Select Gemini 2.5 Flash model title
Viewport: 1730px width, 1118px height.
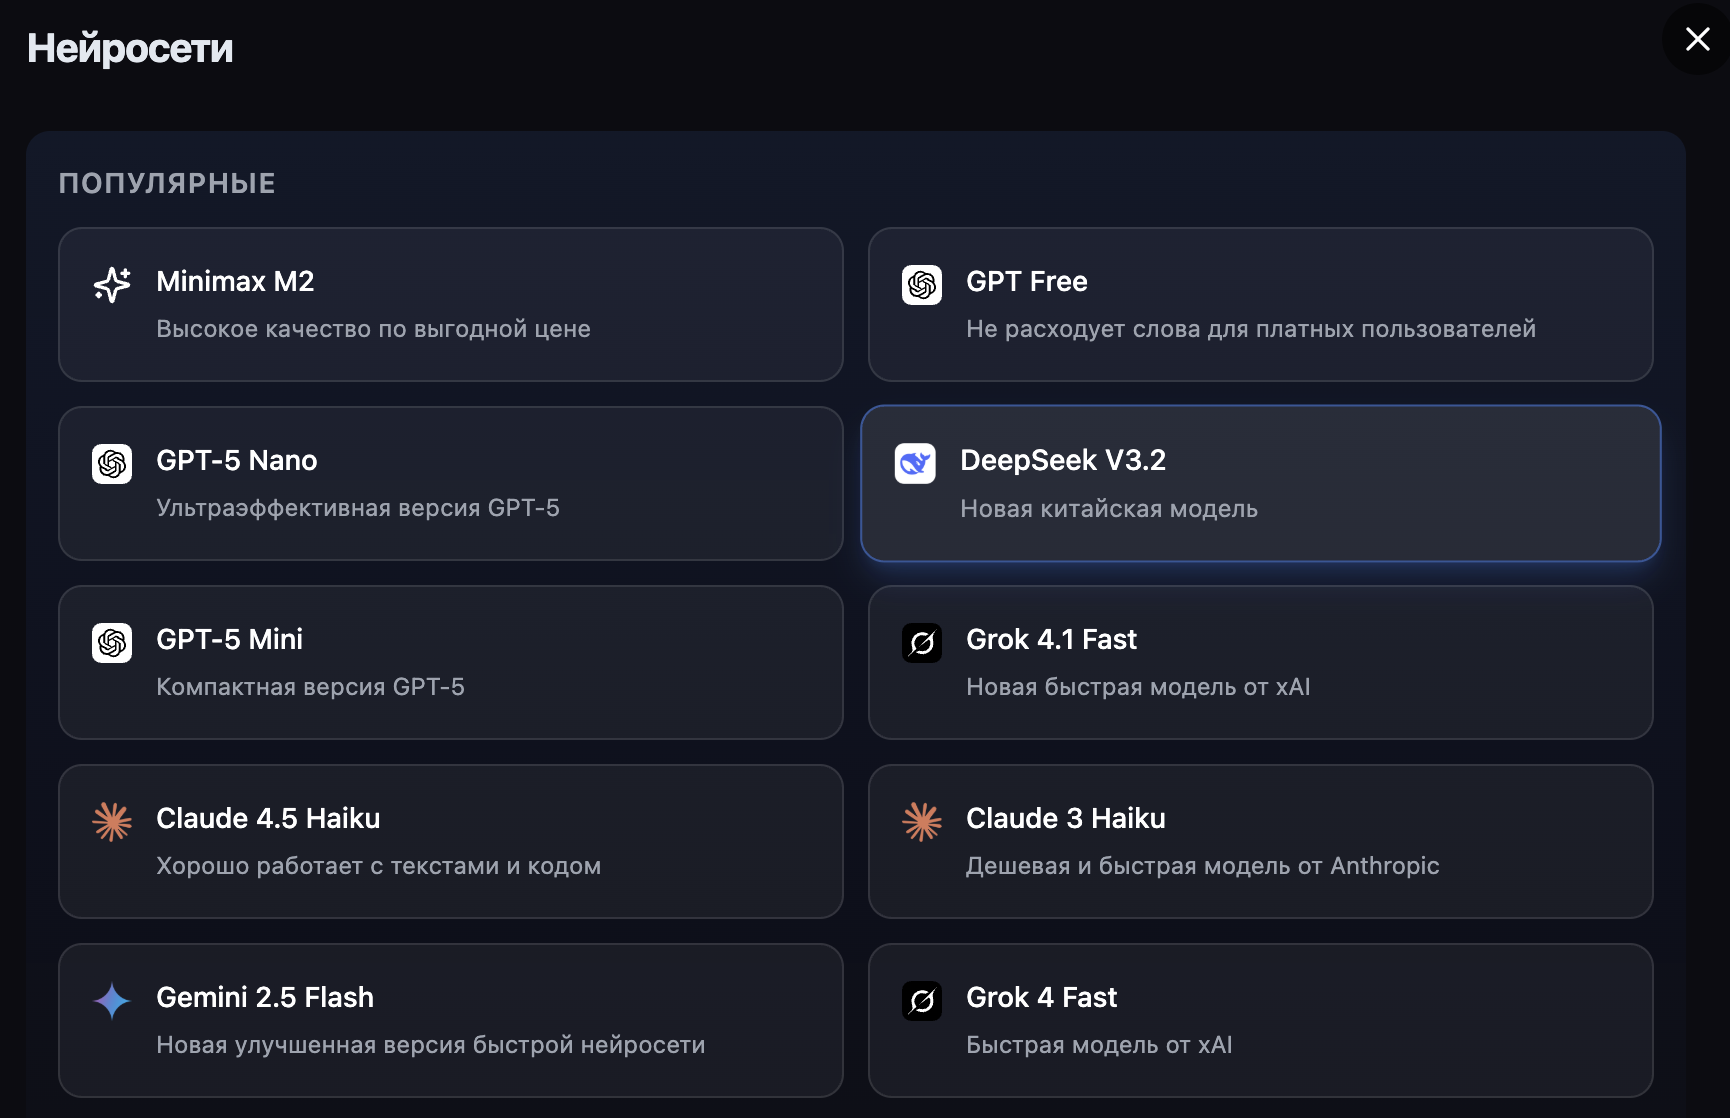click(x=265, y=998)
